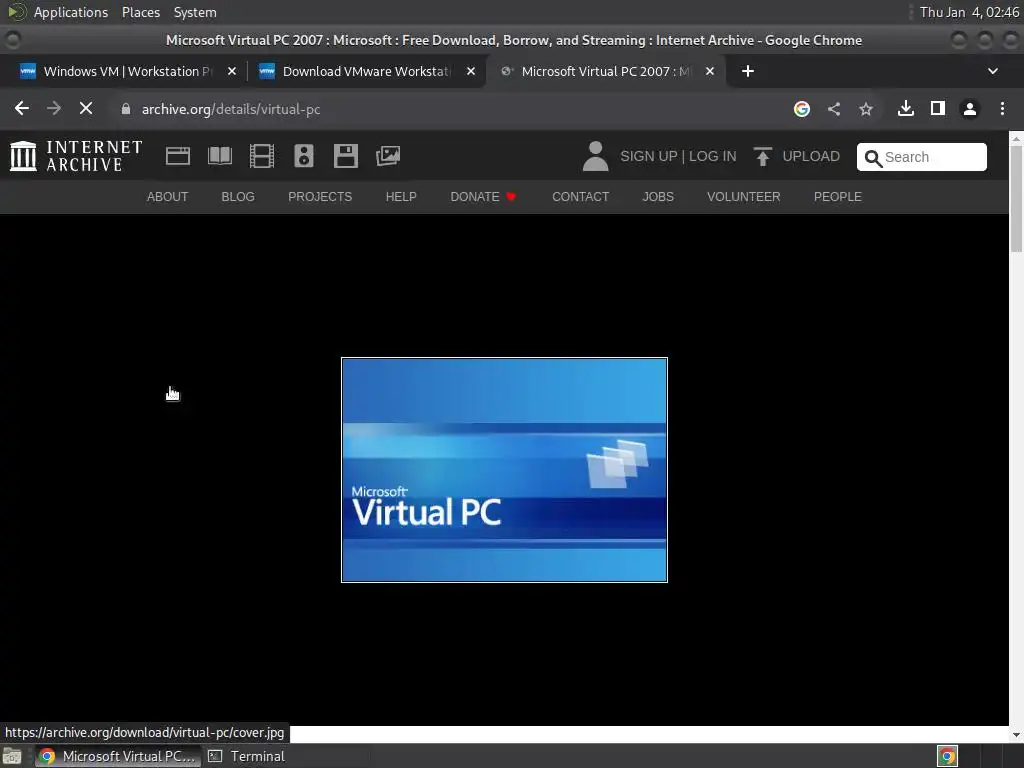Open the ABOUT link
Screen dimensions: 1024x768
pyautogui.click(x=167, y=197)
